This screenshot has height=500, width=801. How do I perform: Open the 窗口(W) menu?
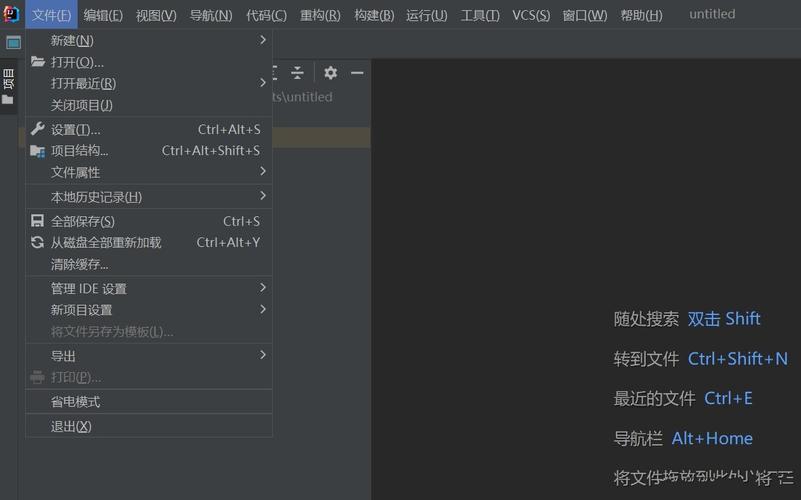pyautogui.click(x=585, y=15)
